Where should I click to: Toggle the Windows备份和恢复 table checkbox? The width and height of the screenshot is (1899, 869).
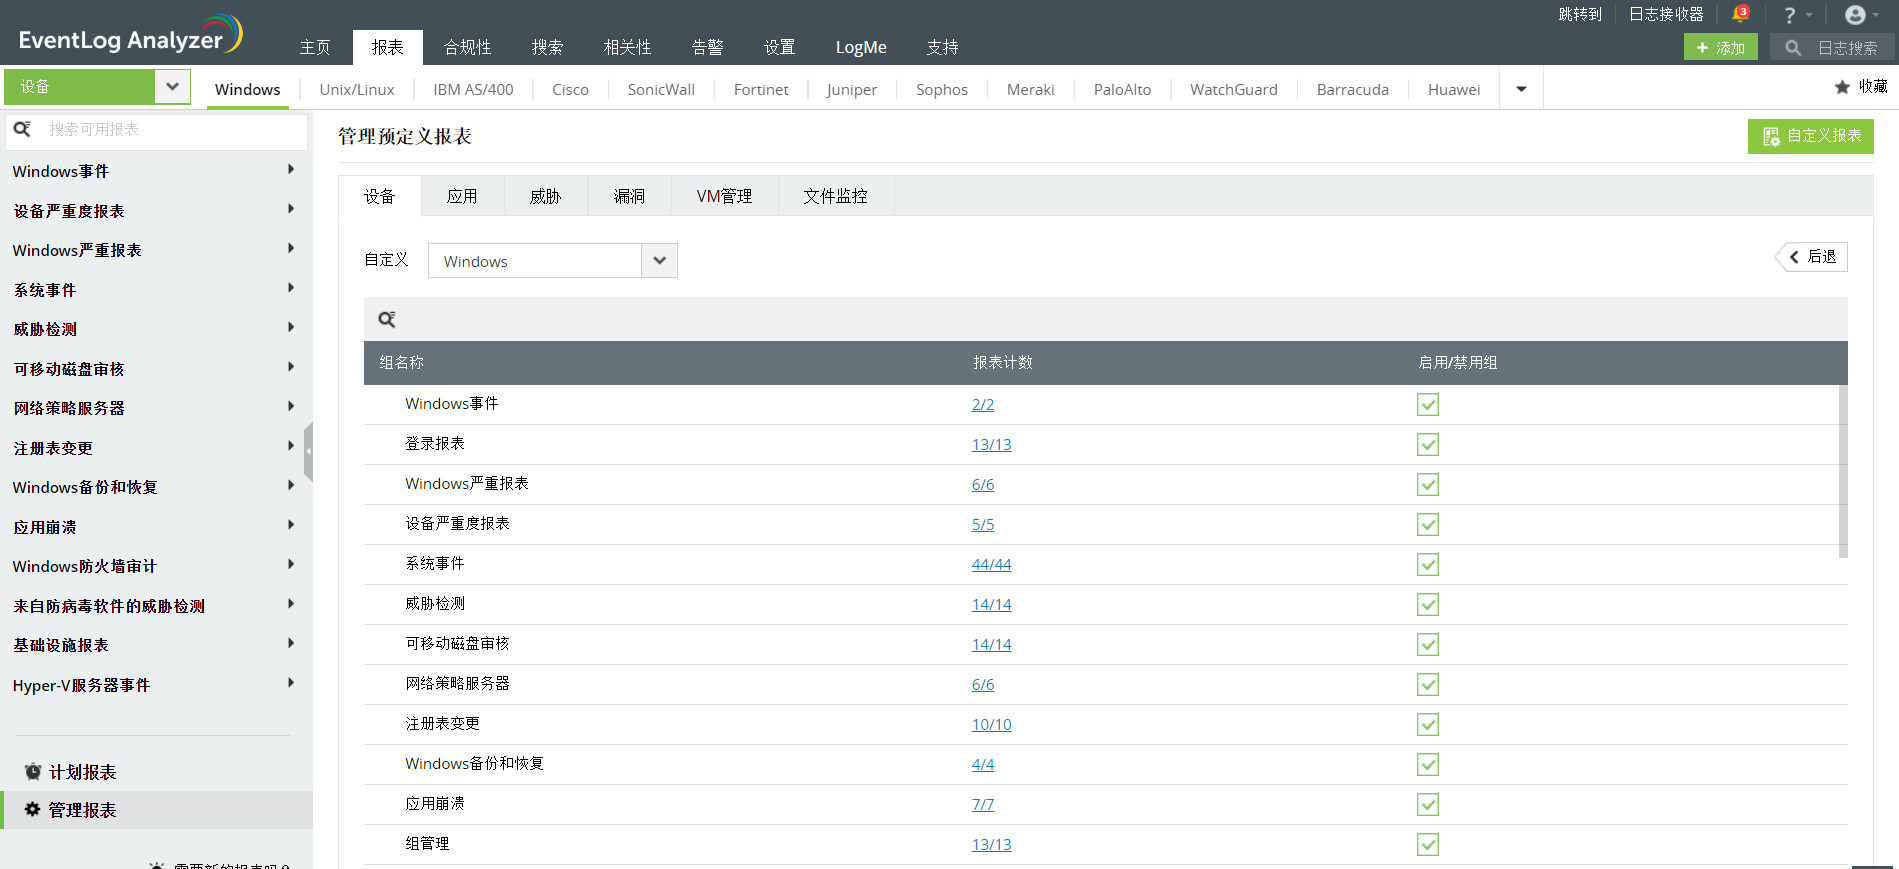1428,765
